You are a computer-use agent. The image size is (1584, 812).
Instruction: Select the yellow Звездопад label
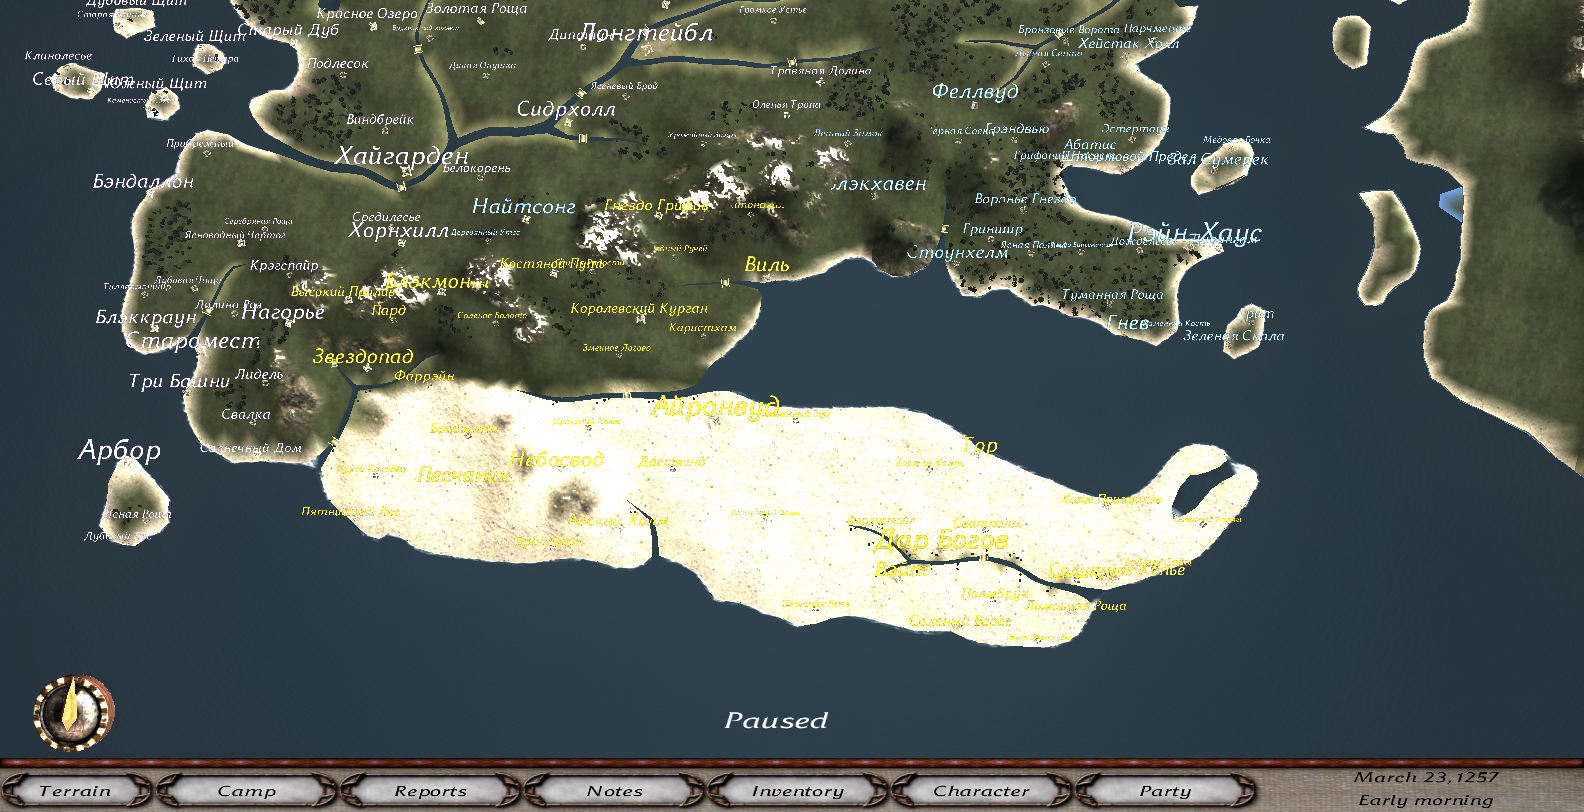pyautogui.click(x=363, y=356)
